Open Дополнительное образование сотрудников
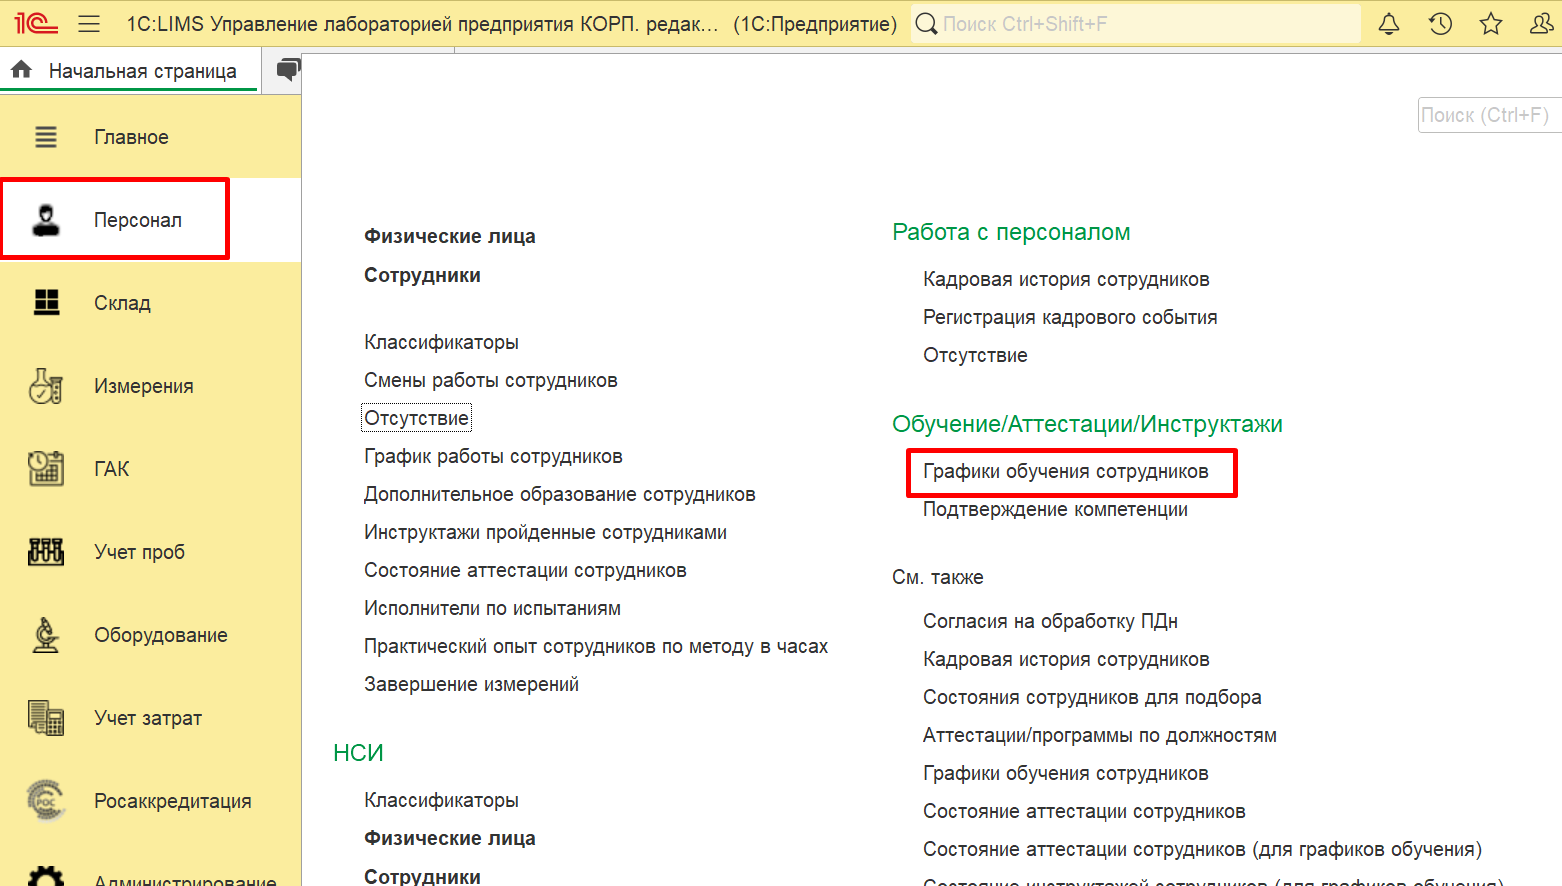This screenshot has height=886, width=1562. [x=560, y=494]
